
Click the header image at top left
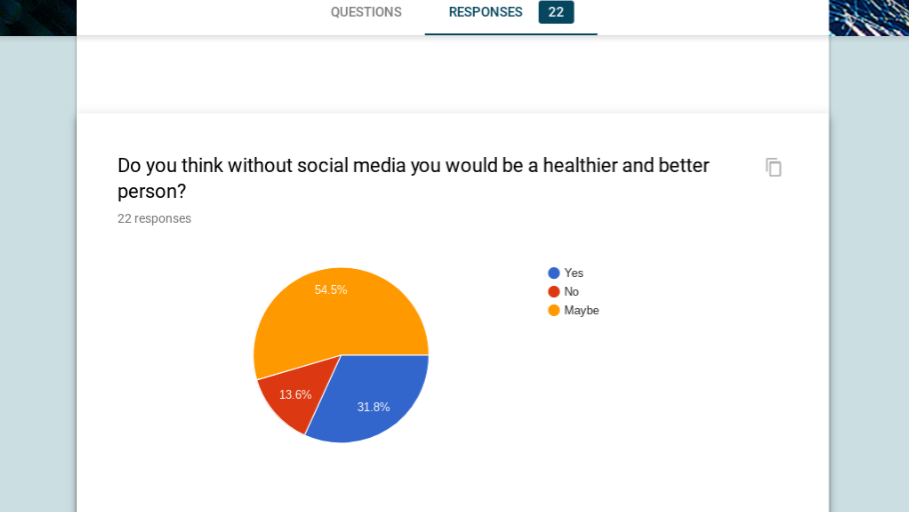coord(38,17)
